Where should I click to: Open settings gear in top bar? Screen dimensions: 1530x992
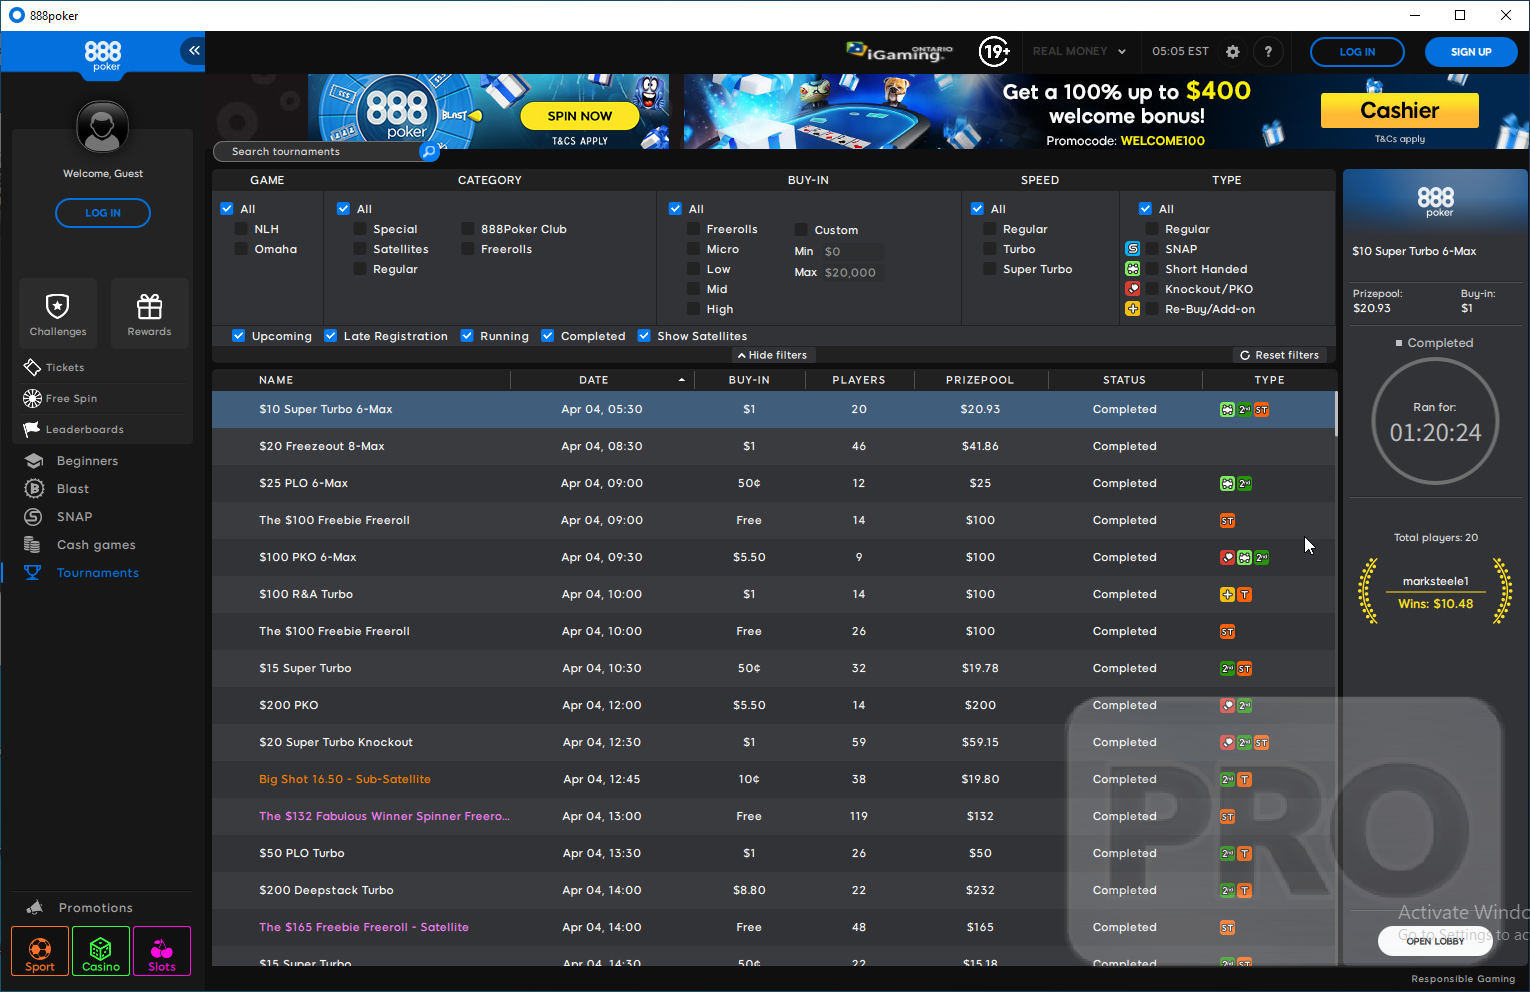click(1233, 52)
